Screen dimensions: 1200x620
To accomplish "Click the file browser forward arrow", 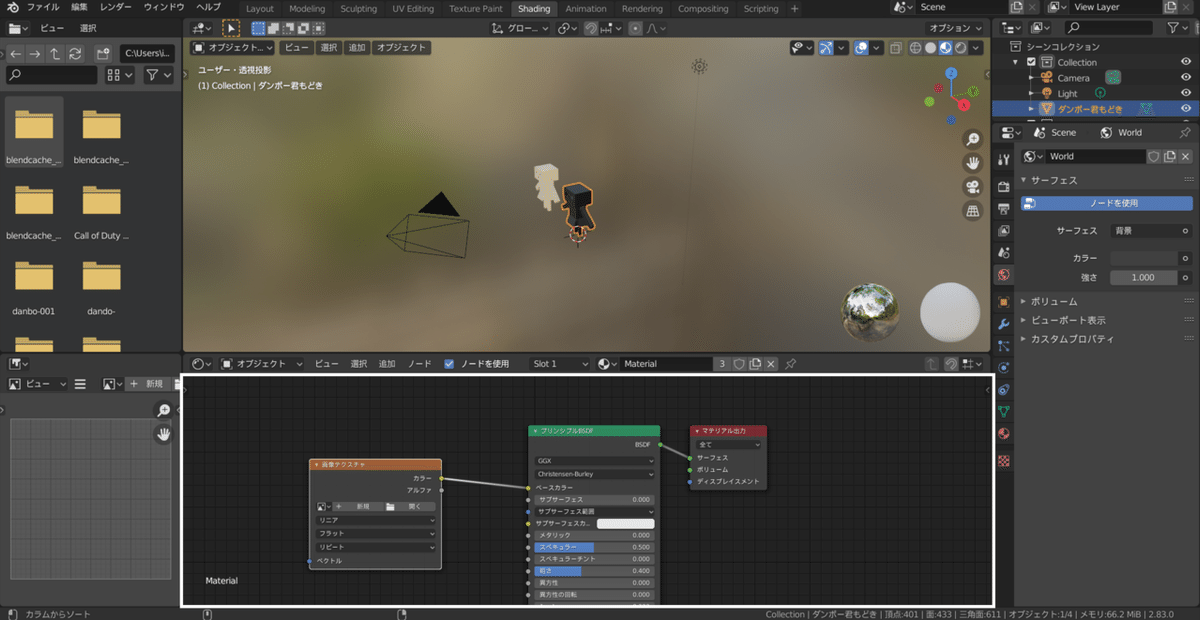I will coord(35,52).
